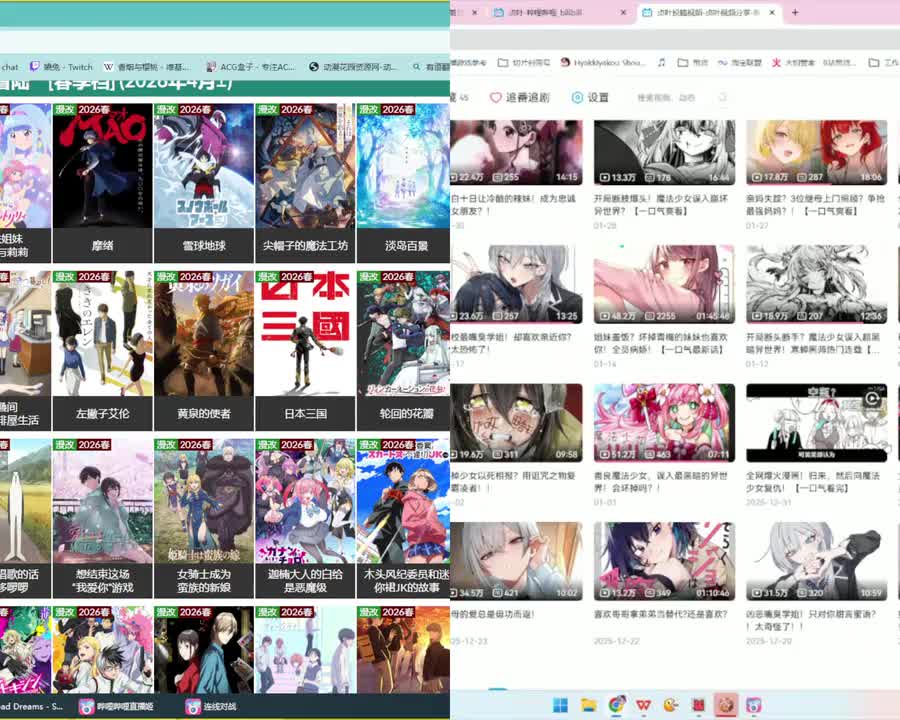Open the 雪球地球 anime card
This screenshot has height=720, width=900.
pos(204,183)
